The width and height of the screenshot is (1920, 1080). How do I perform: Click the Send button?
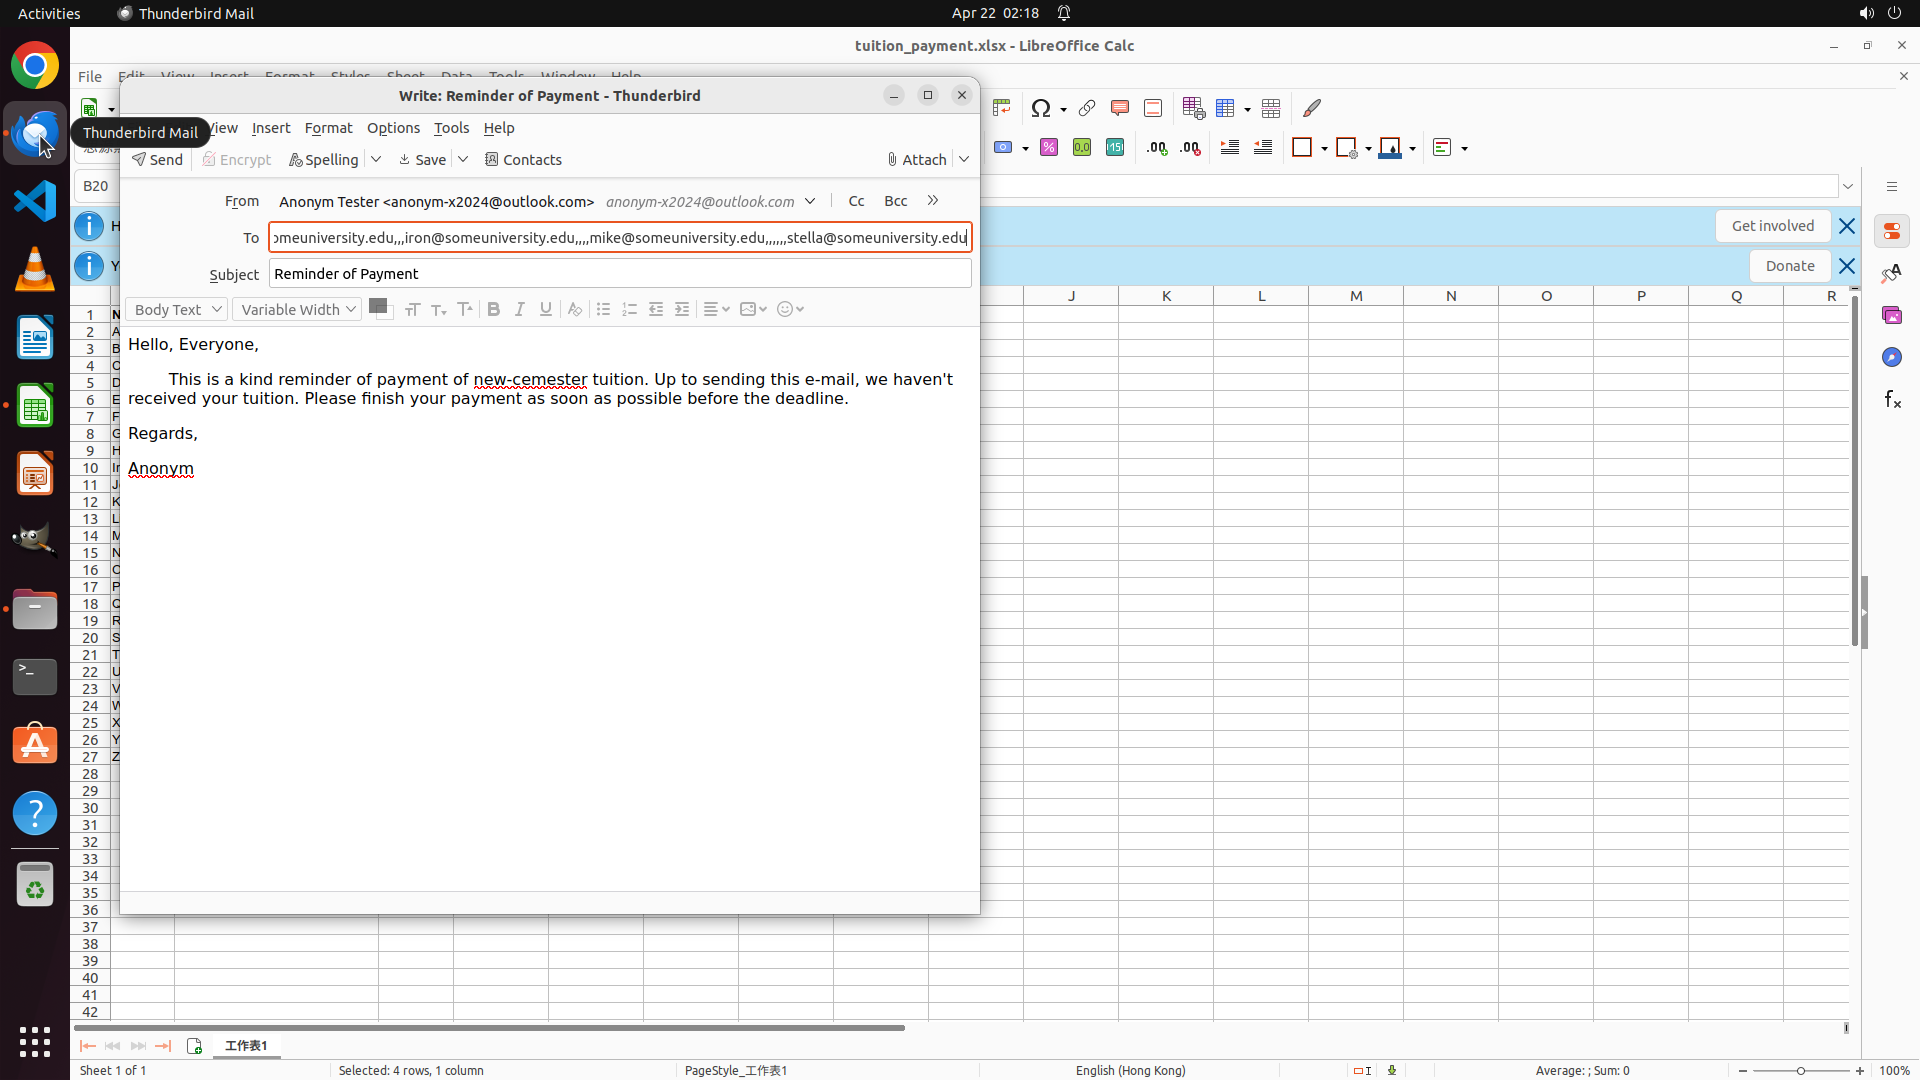157,160
